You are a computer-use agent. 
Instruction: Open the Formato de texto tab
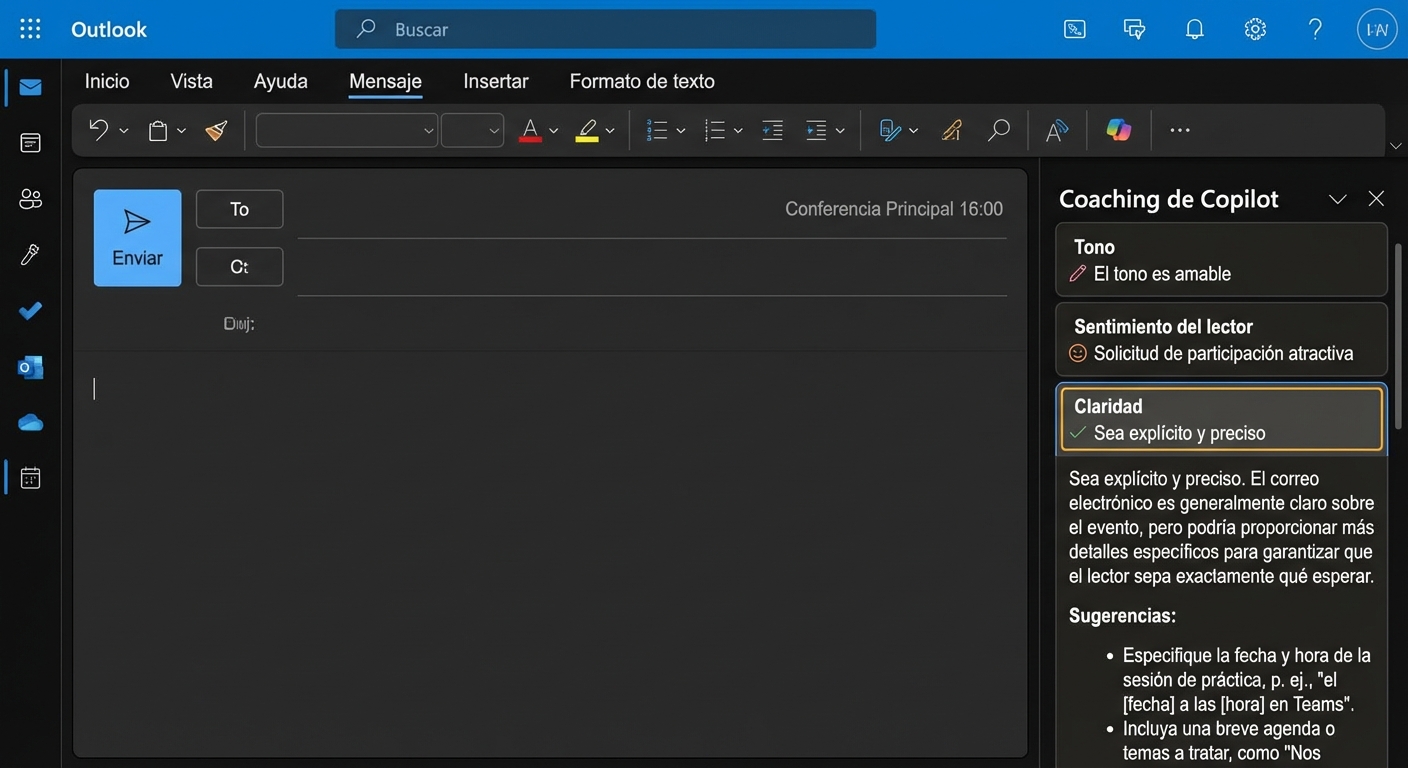pyautogui.click(x=642, y=81)
